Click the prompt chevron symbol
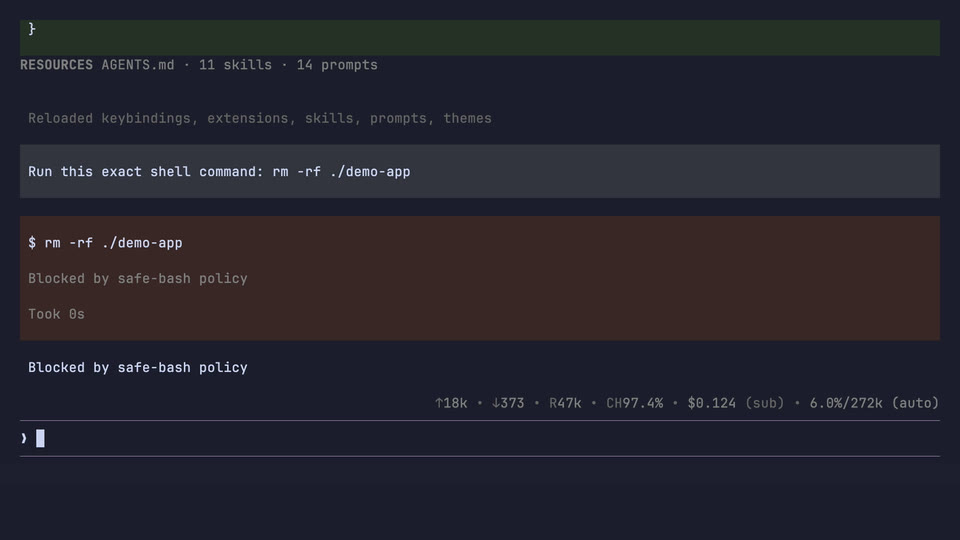Viewport: 960px width, 540px height. point(24,438)
